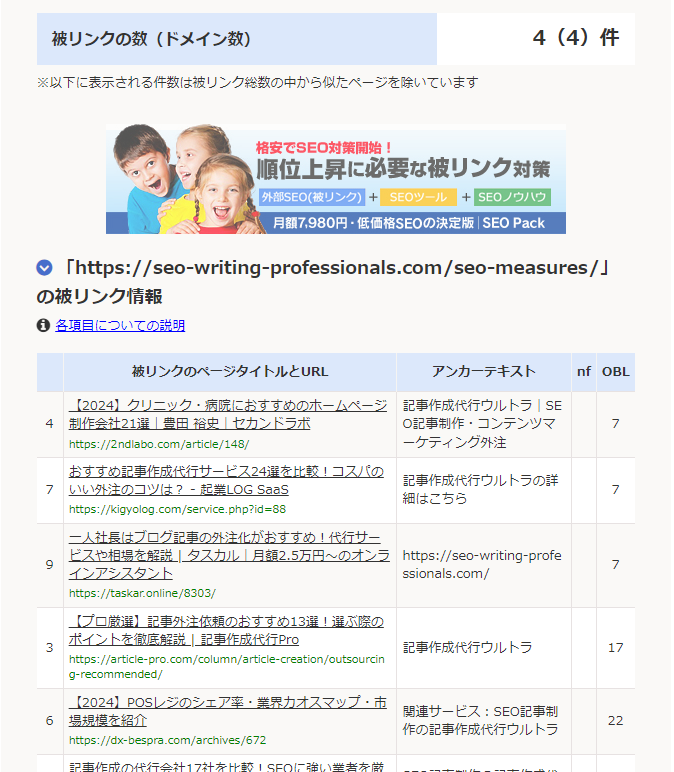674x772 pixels.
Task: Open the 【プロ厳選】記事外注依頼のおすすめ13選 link
Action: pos(226,631)
